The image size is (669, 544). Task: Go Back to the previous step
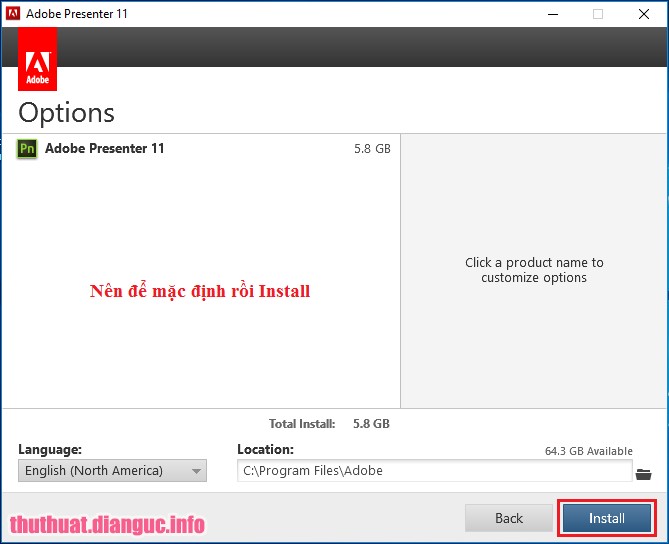pos(509,518)
